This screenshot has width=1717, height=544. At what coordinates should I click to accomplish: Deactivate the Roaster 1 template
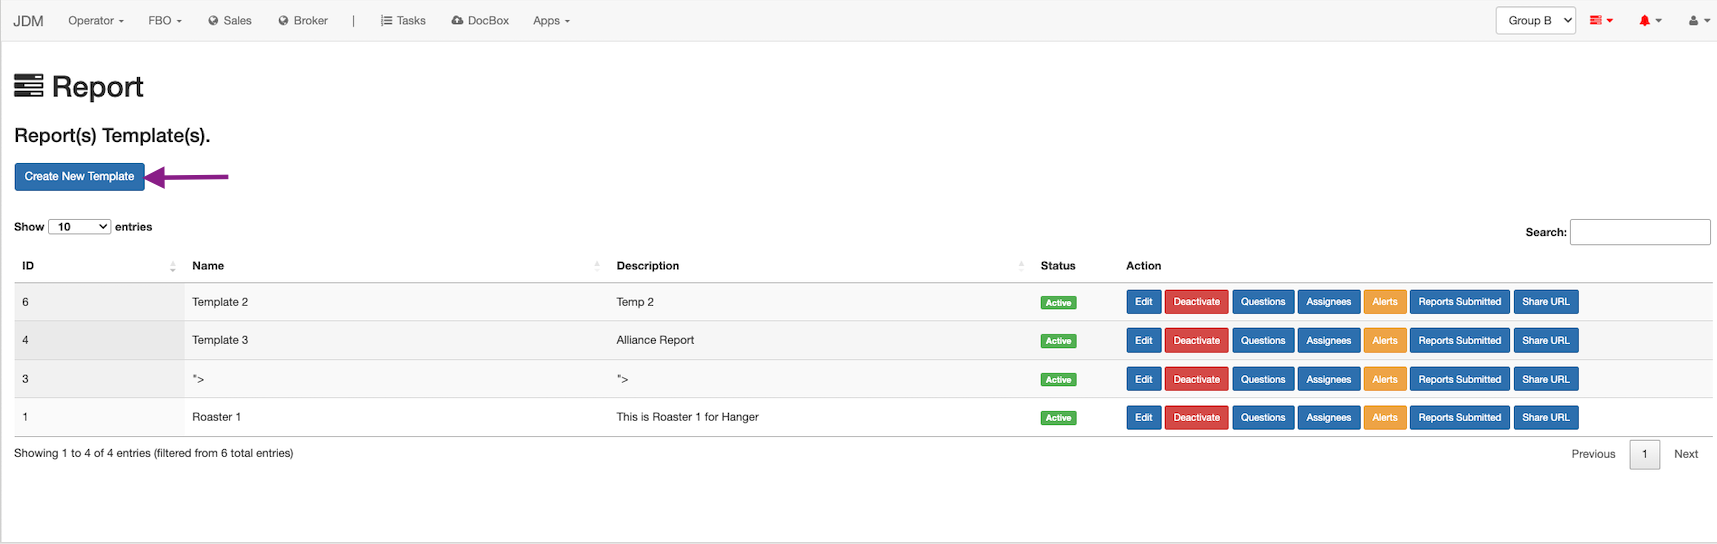click(1195, 418)
